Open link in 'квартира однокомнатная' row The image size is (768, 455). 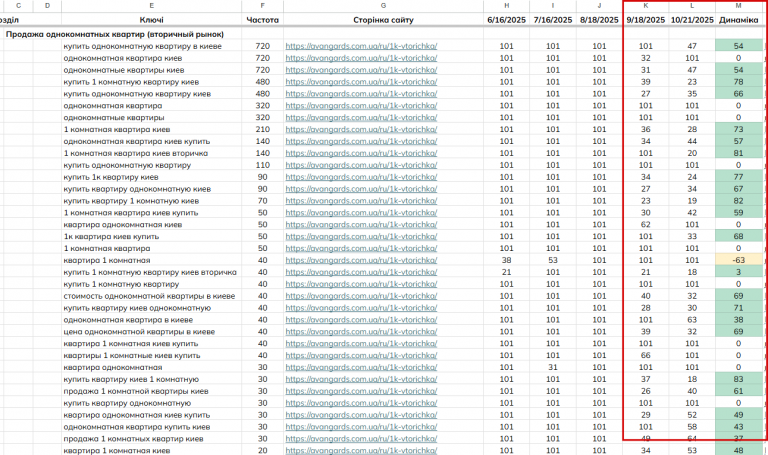[361, 367]
